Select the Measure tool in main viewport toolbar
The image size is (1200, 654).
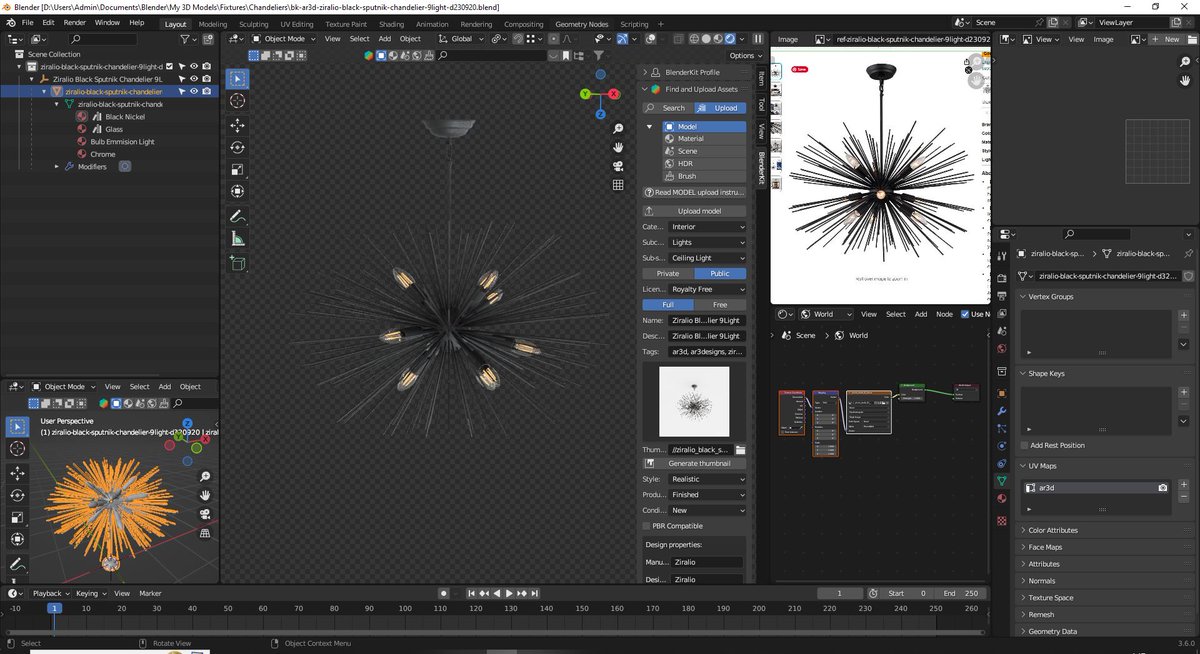(x=237, y=239)
